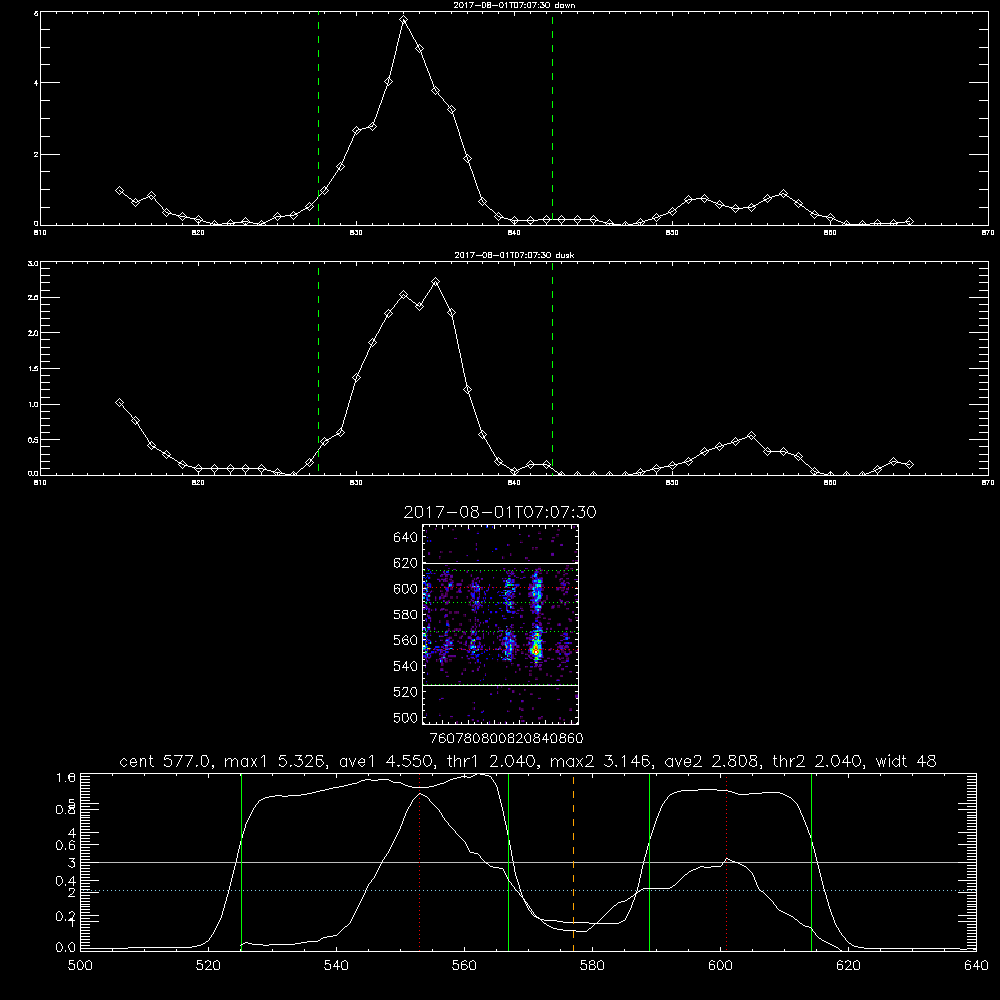Click the dawn plot title text
Screen dimensions: 1000x1000
pyautogui.click(x=514, y=4)
